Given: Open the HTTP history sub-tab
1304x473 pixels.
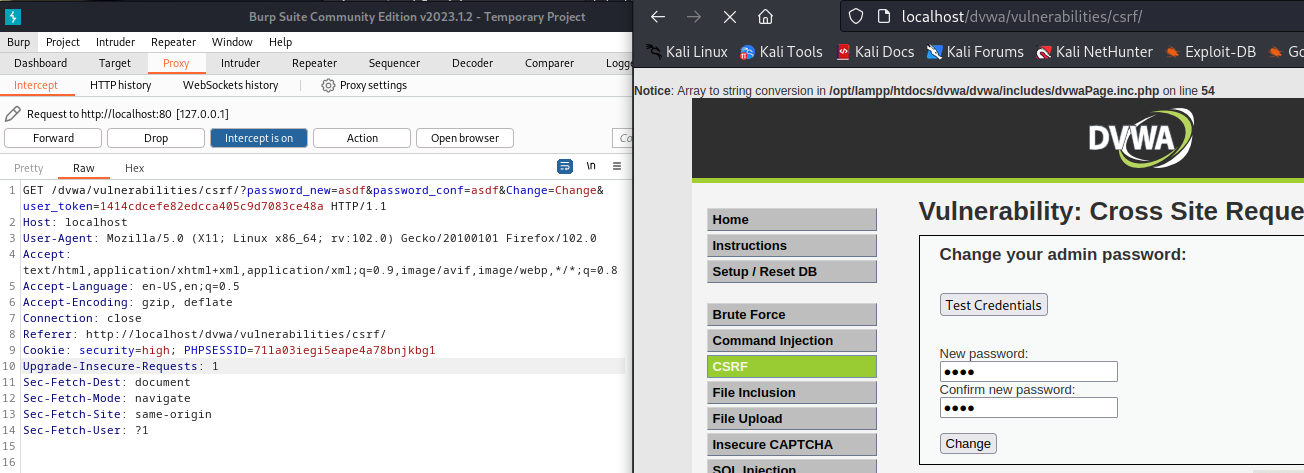Looking at the screenshot, I should 120,85.
